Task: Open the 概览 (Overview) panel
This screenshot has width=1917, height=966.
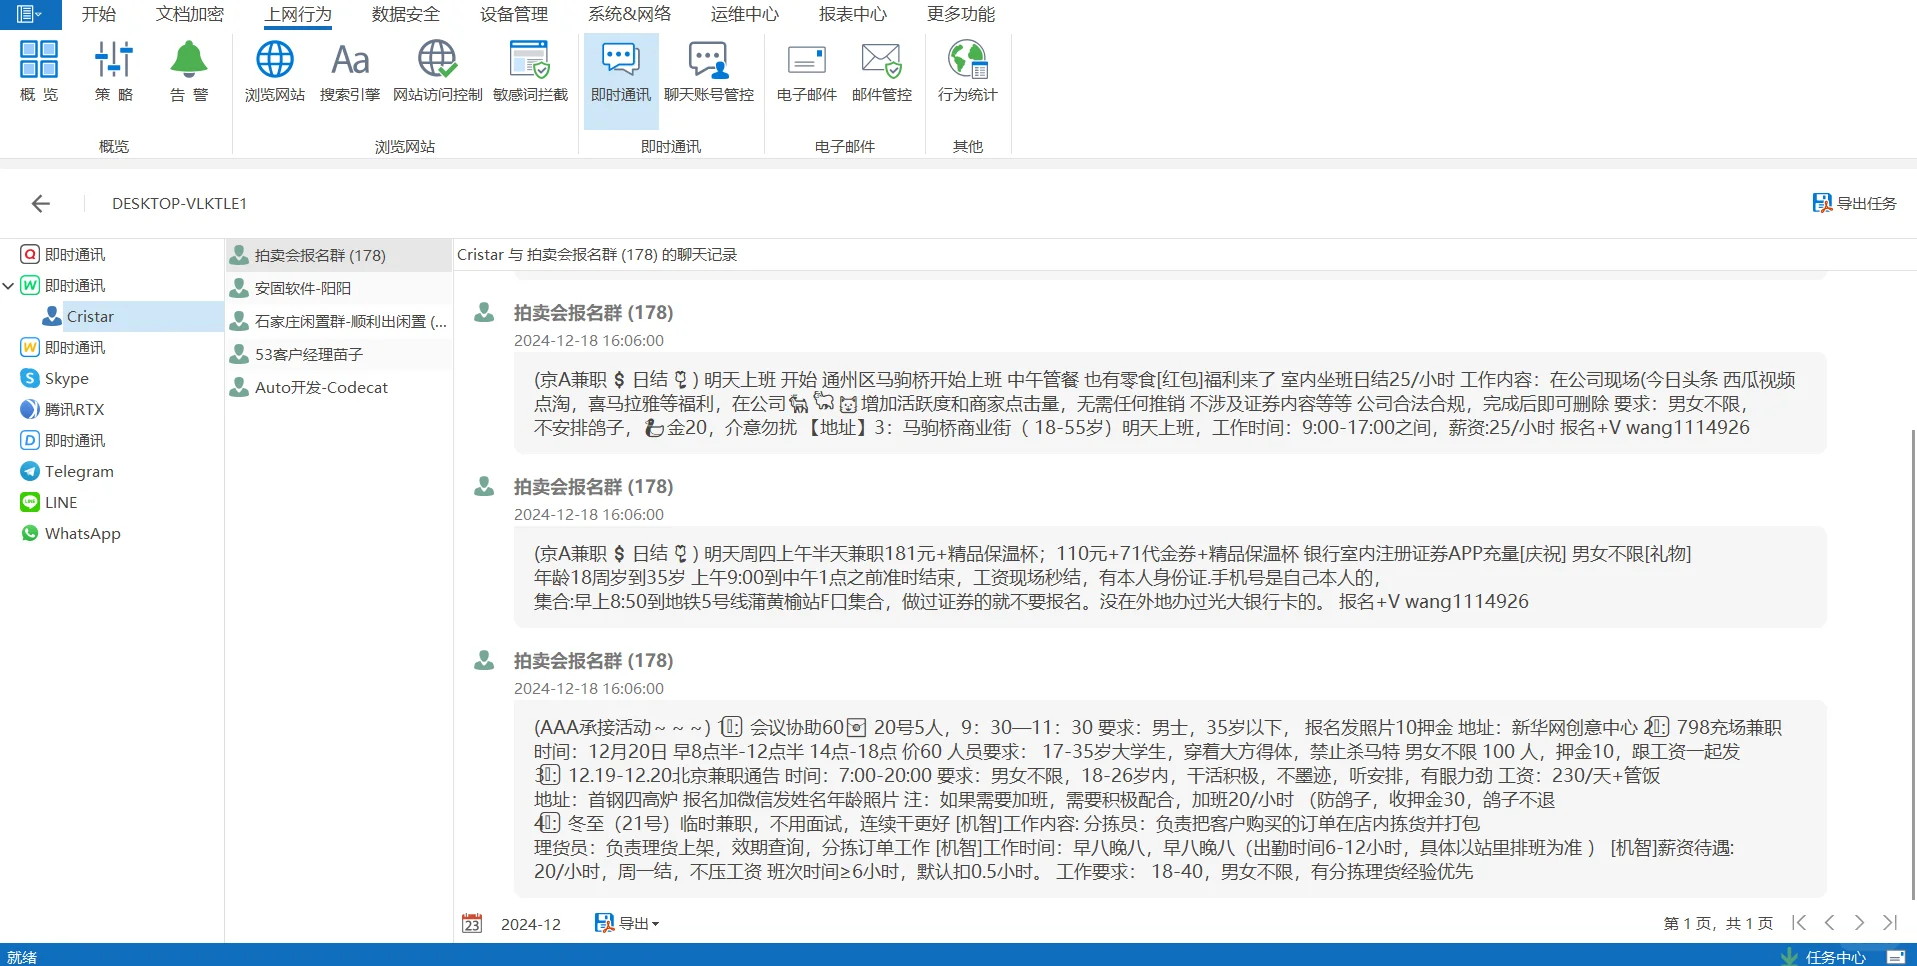Action: click(38, 70)
